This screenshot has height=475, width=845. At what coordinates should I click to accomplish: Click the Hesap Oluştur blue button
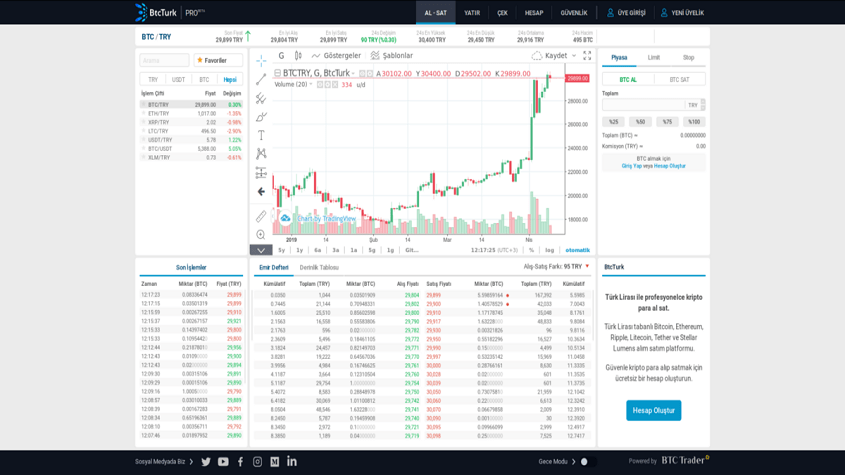(x=654, y=410)
